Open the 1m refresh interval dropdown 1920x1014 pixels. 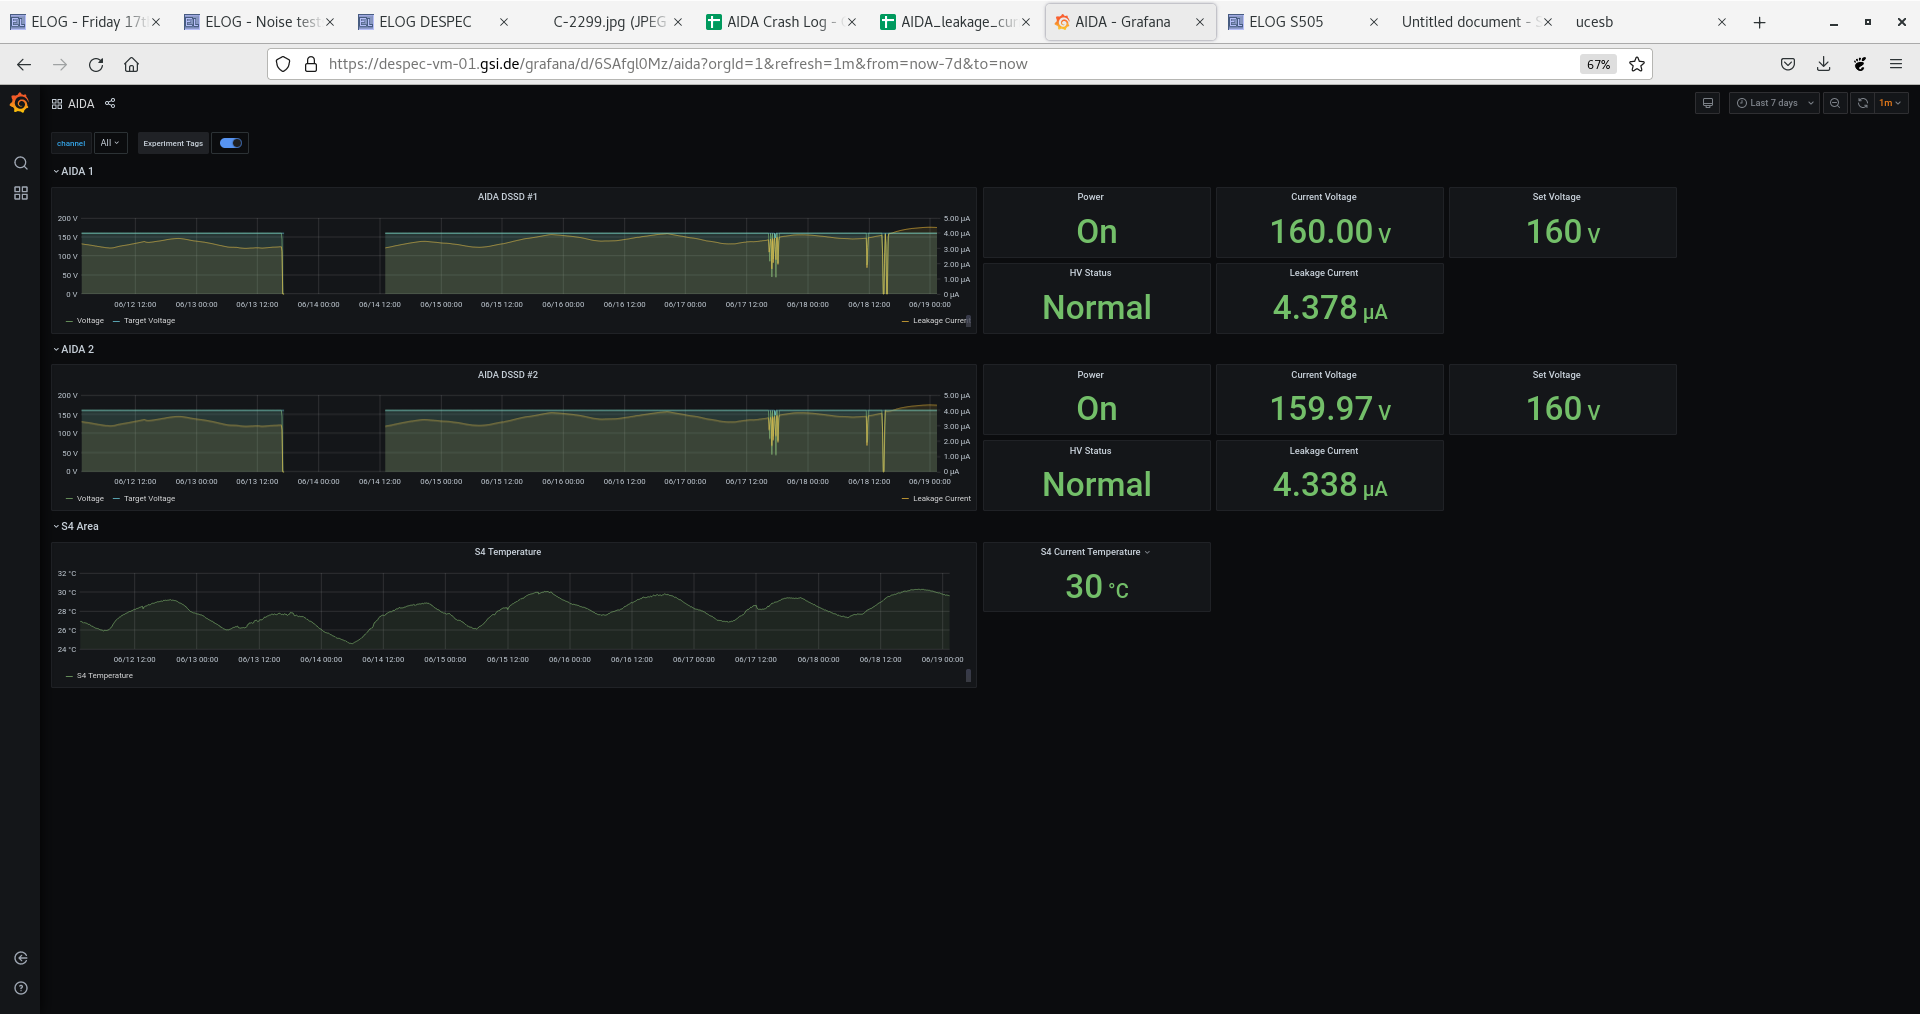point(1890,103)
